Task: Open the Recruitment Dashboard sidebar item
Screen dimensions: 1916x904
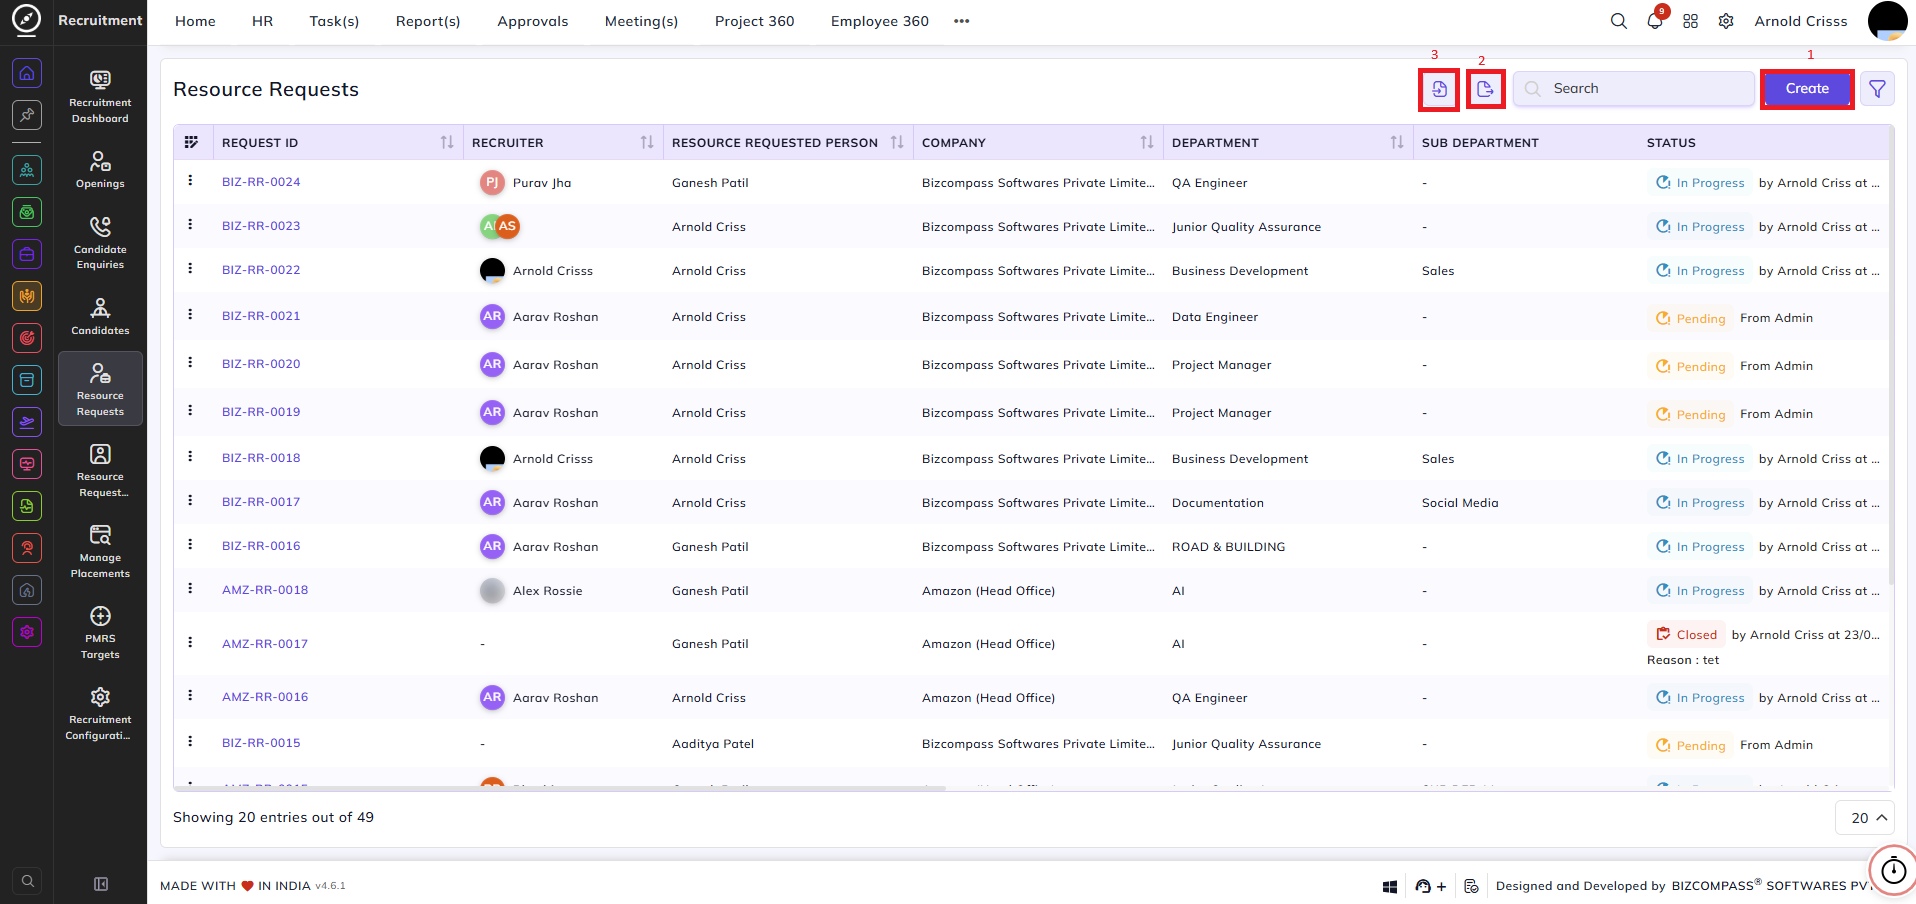Action: coord(100,96)
